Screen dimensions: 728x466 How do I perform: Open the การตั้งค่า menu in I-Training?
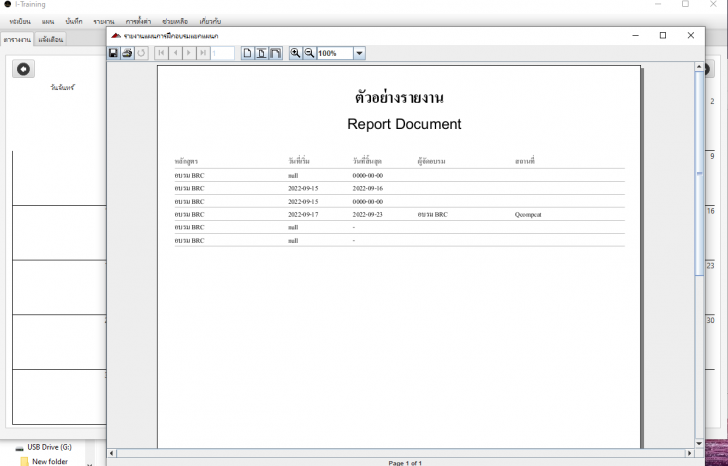pos(138,21)
